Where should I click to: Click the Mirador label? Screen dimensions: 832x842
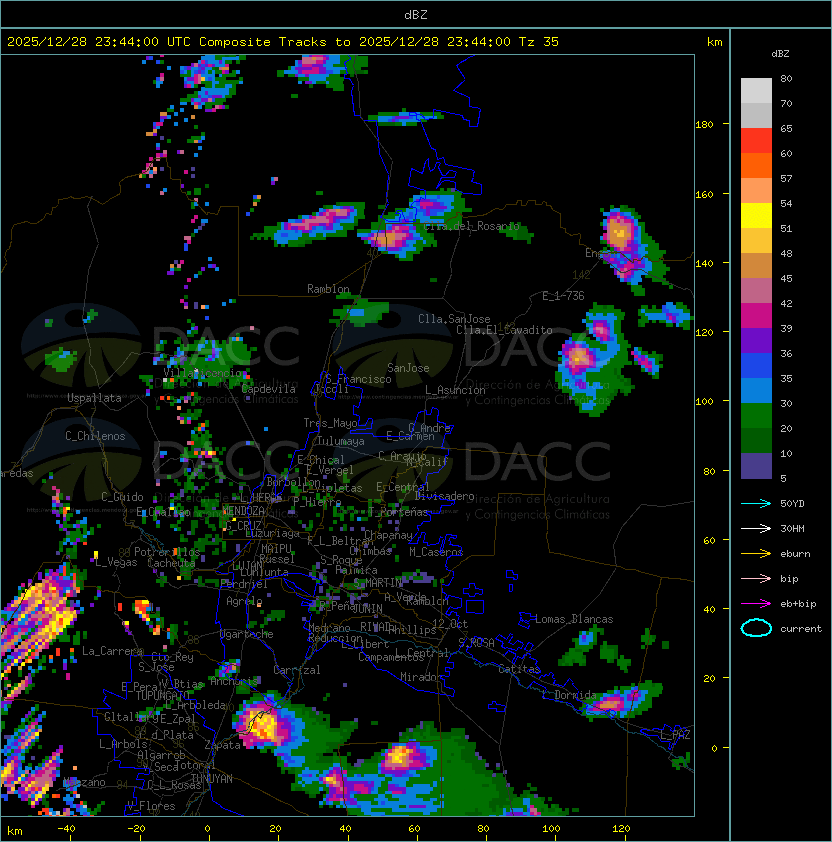(x=422, y=677)
